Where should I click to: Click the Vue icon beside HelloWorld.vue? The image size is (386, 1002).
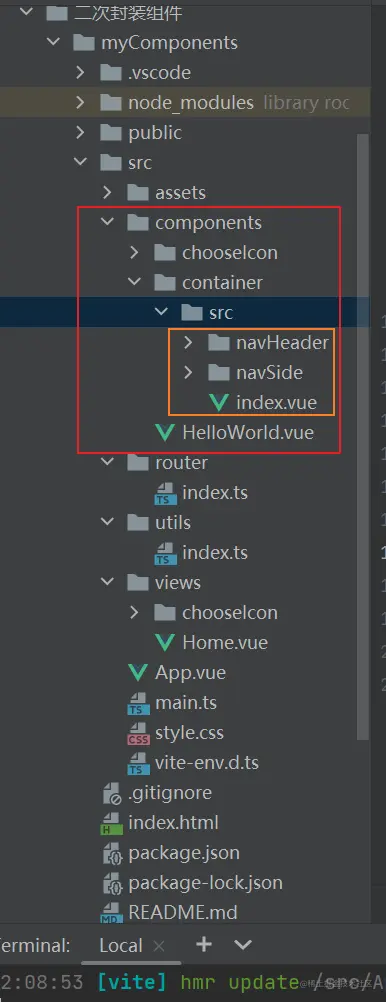coord(165,433)
